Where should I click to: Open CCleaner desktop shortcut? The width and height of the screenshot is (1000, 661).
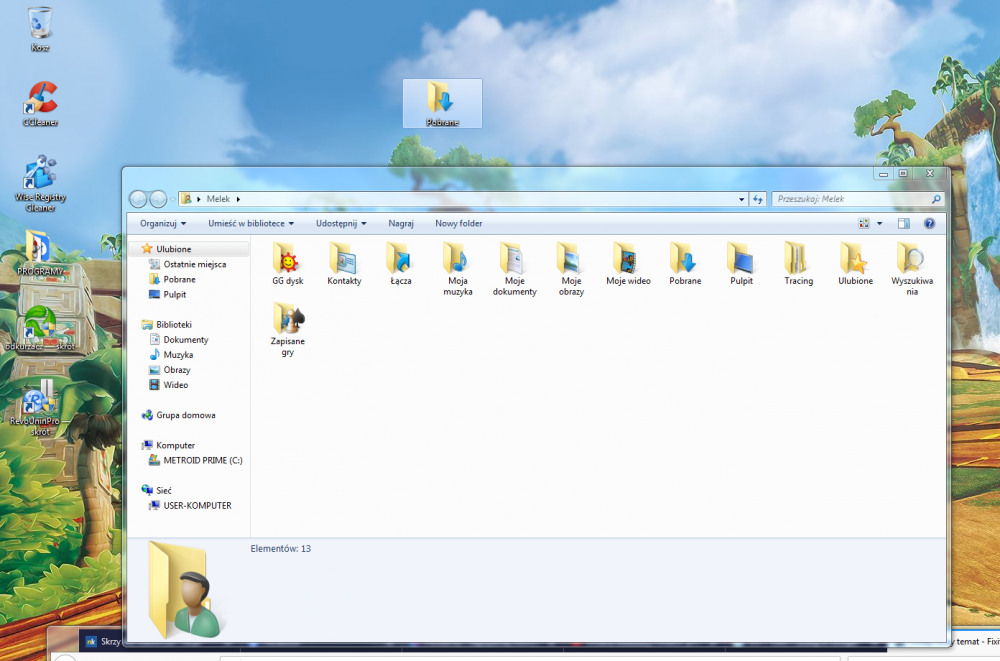(41, 100)
